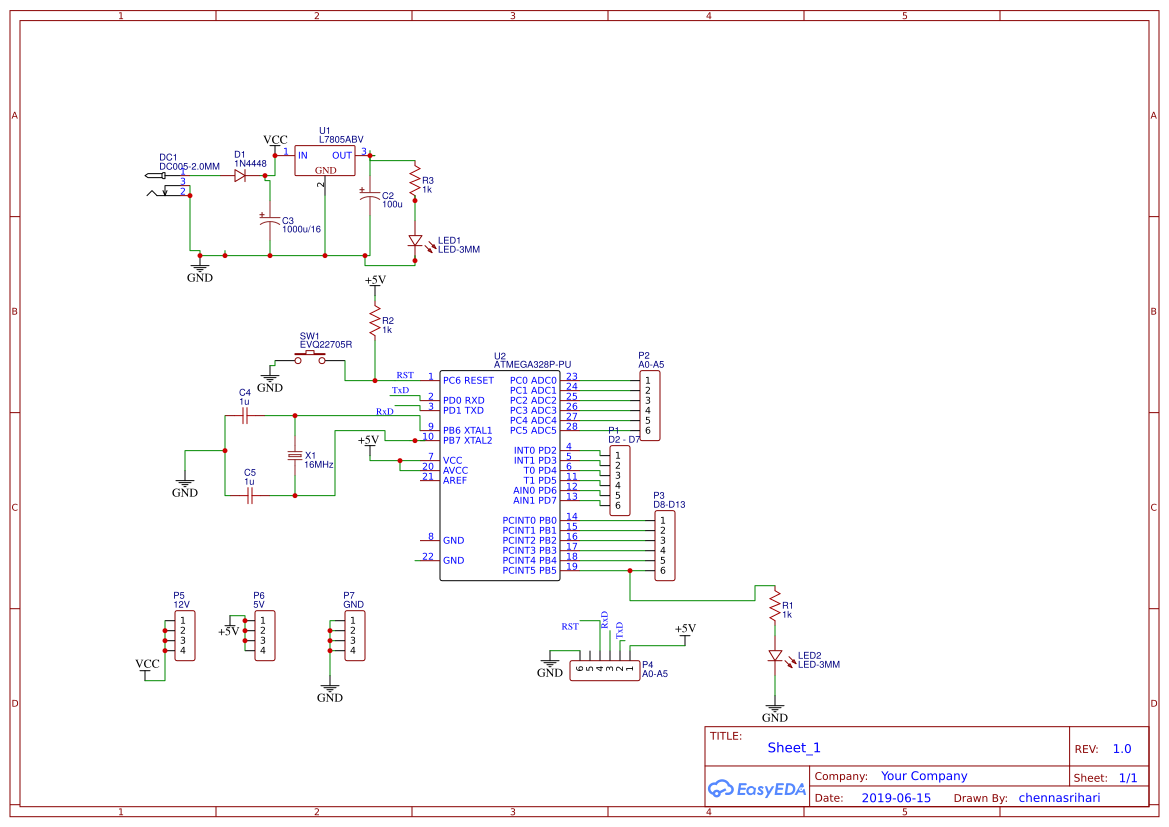Screen dimensions: 1169x827
Task: Select the Sheet_1 title text
Action: [x=793, y=747]
